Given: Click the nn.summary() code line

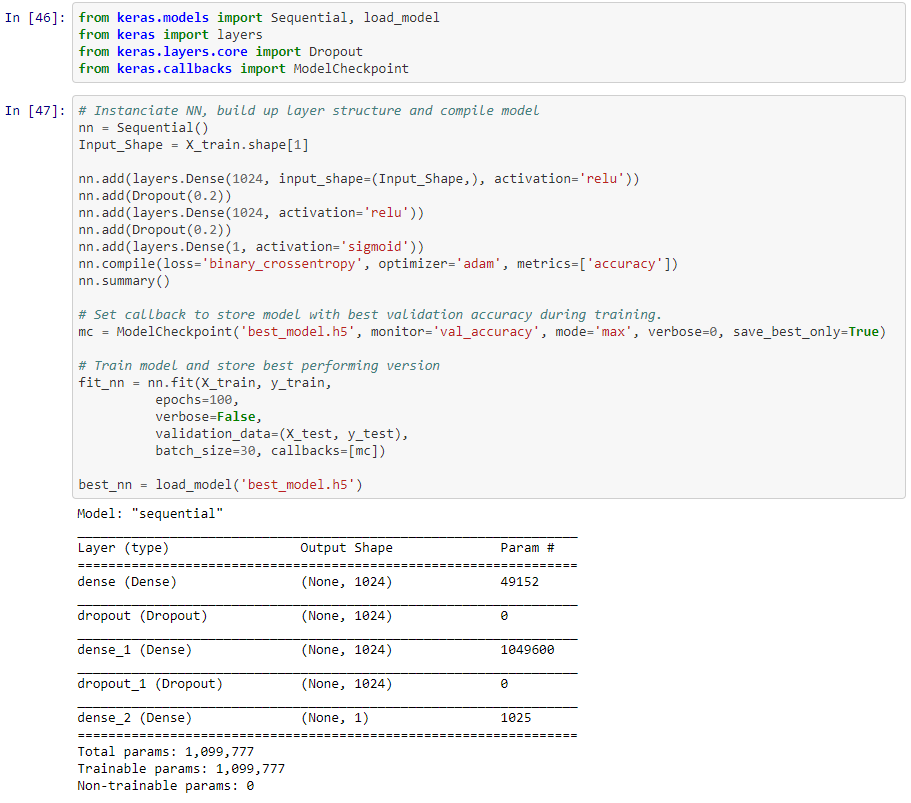Looking at the screenshot, I should pyautogui.click(x=124, y=281).
